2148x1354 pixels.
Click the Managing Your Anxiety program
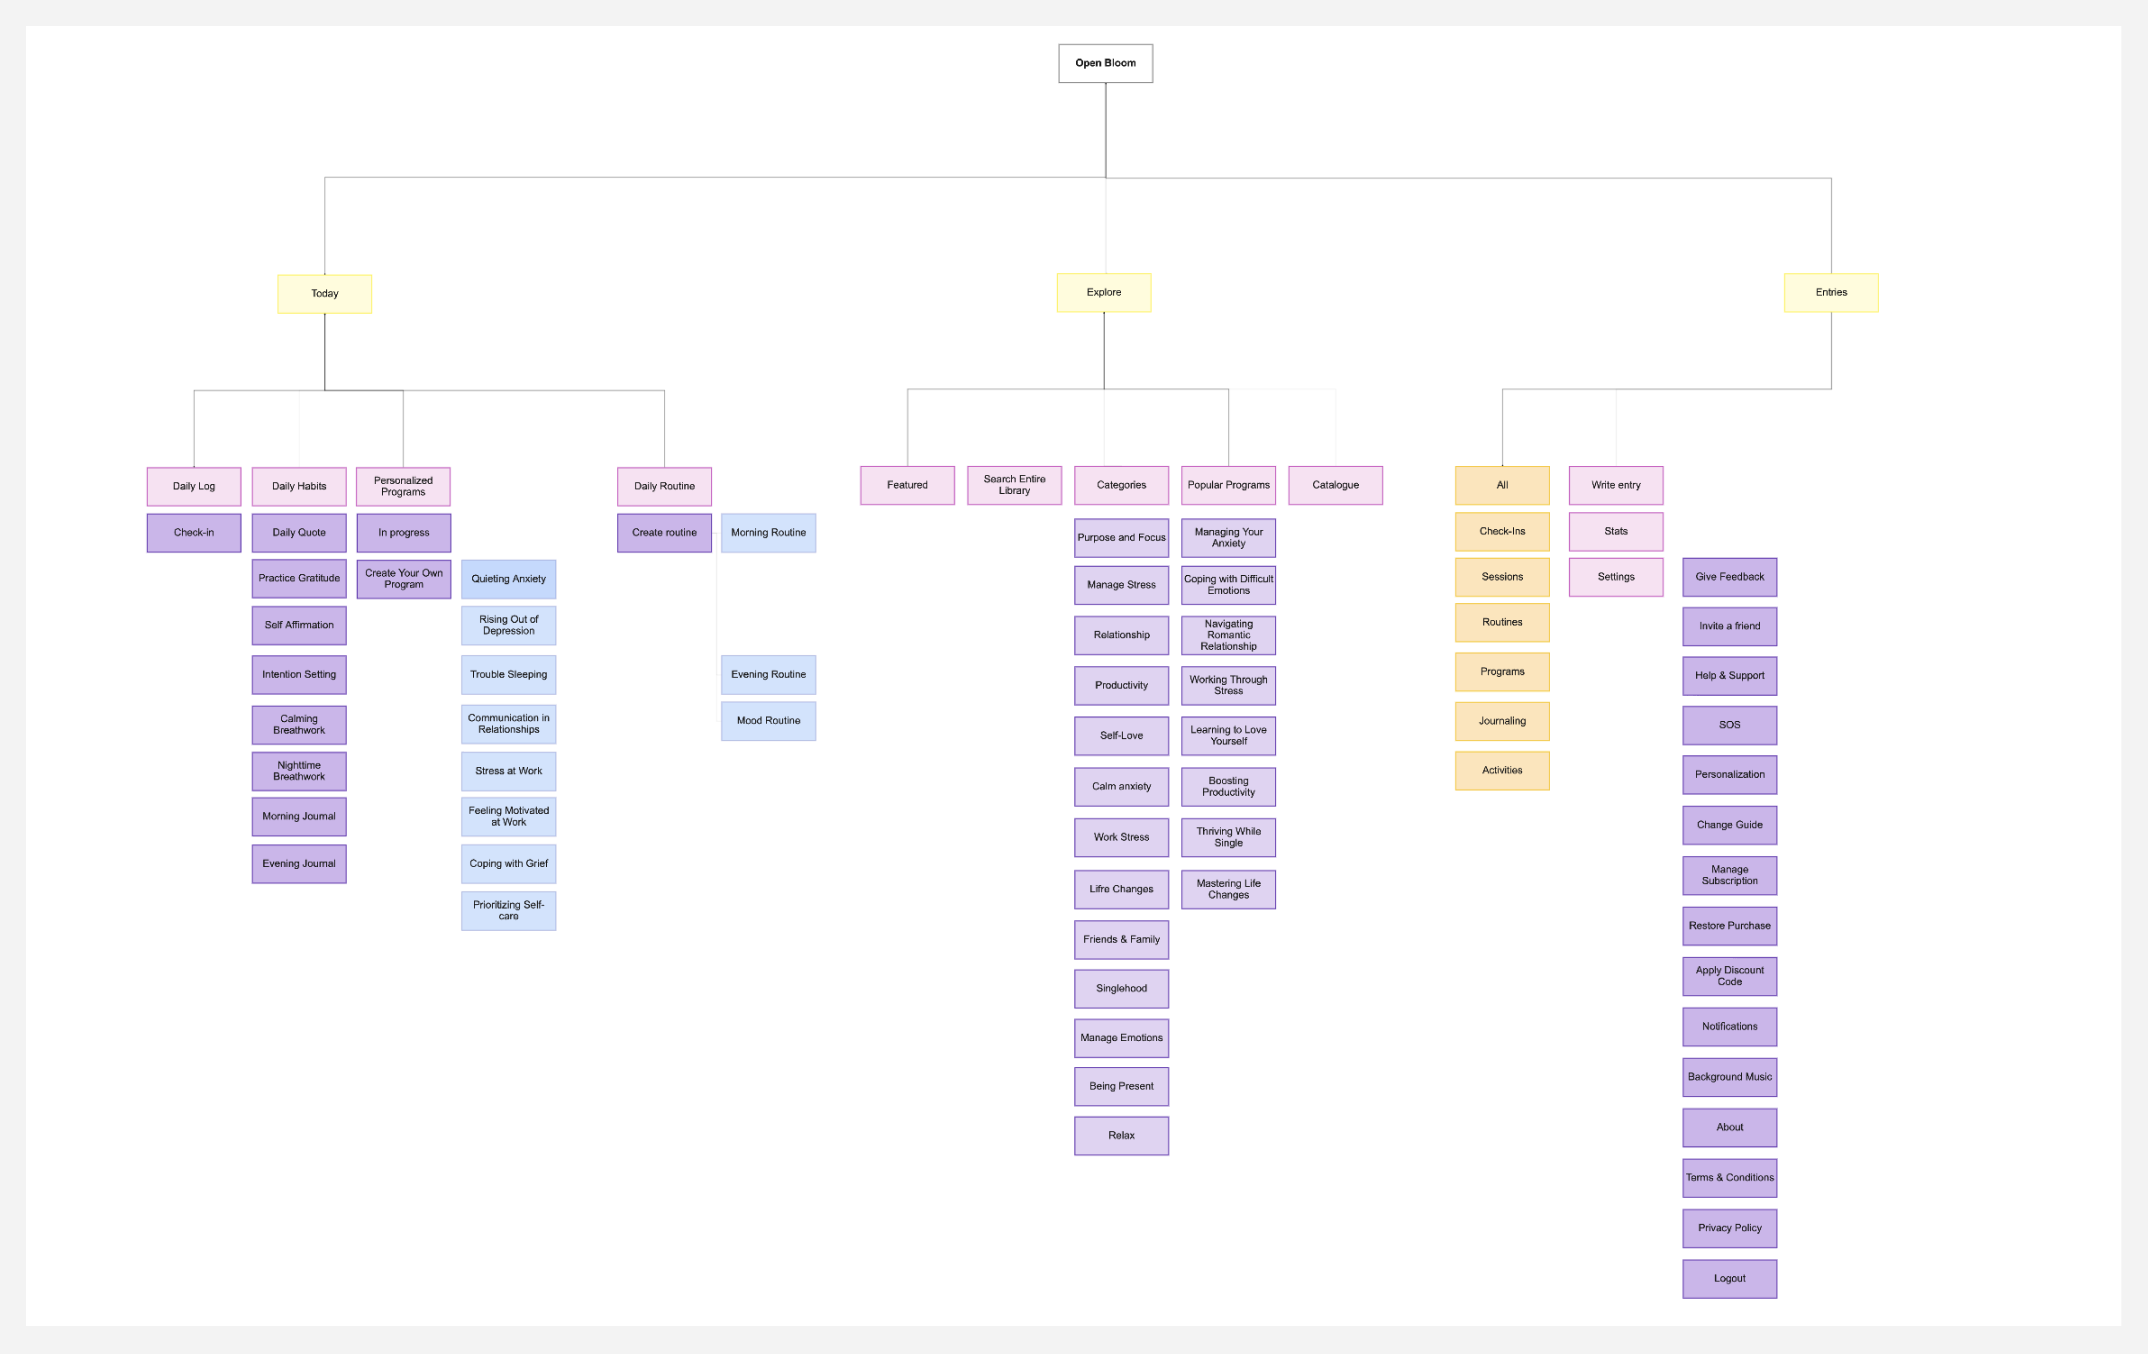pyautogui.click(x=1228, y=538)
